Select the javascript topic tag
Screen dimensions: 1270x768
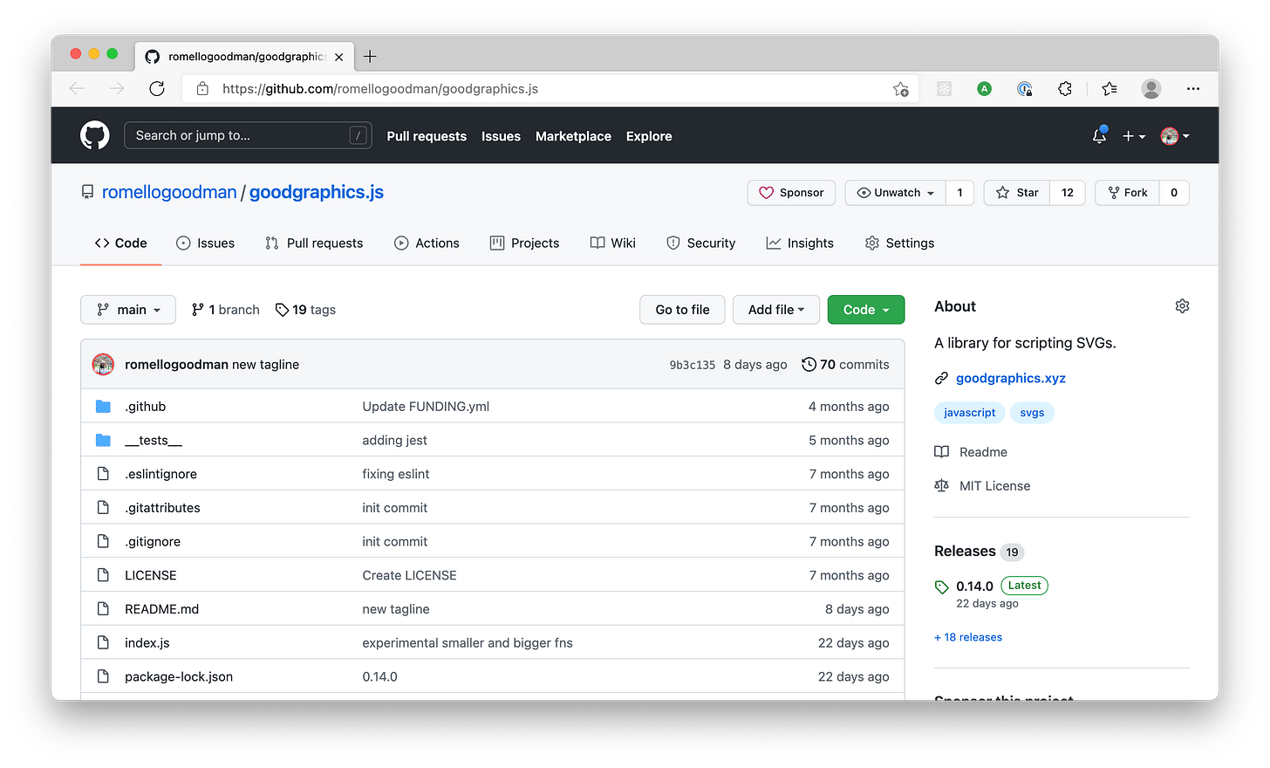[x=969, y=412]
